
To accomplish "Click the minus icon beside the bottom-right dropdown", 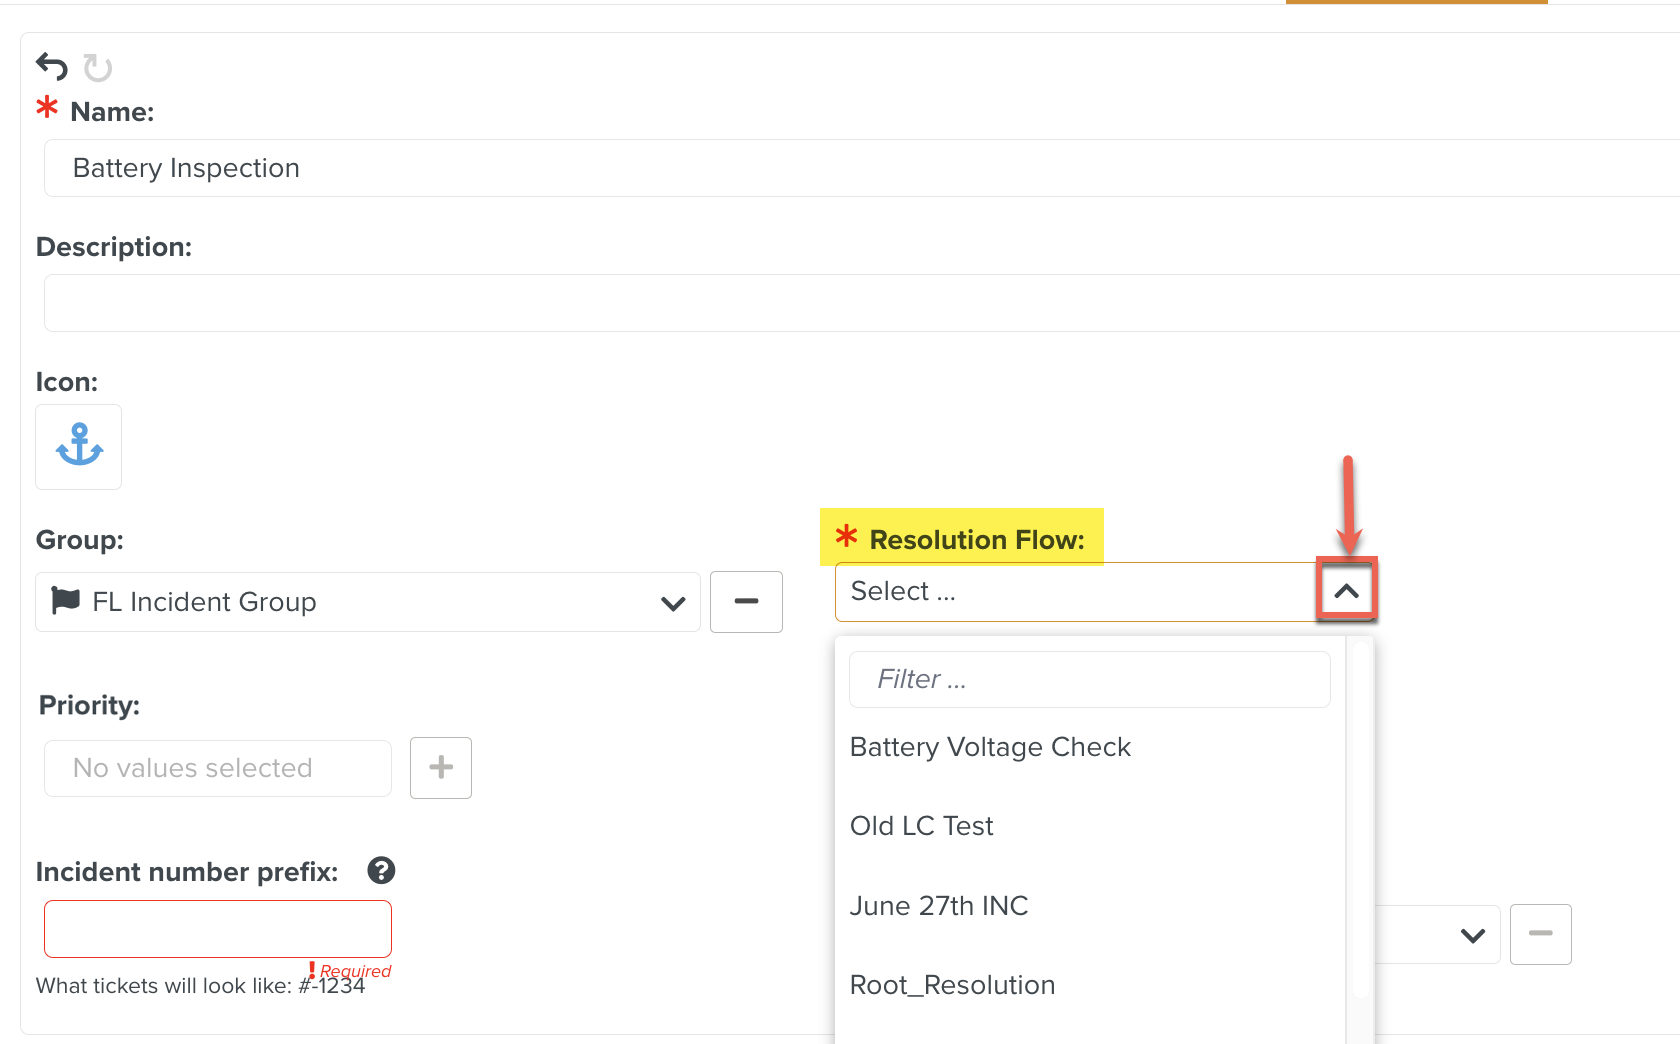I will (x=1540, y=934).
